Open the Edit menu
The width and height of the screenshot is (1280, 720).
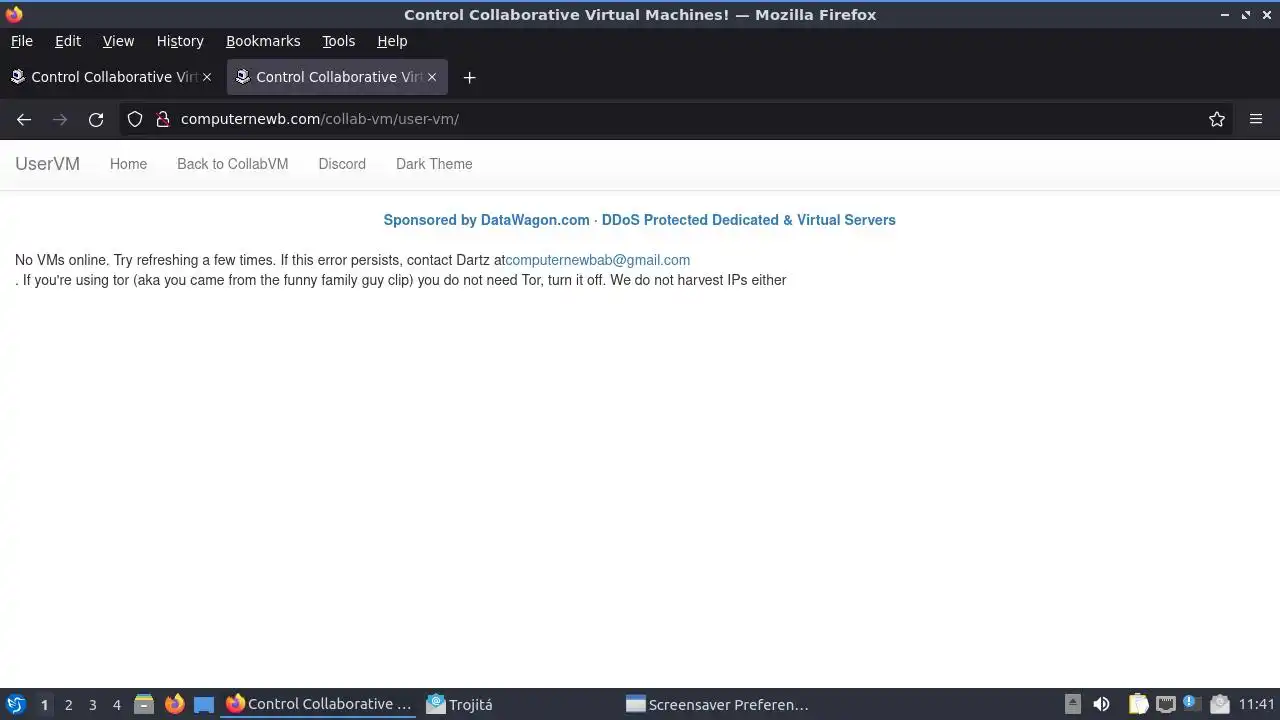(68, 41)
